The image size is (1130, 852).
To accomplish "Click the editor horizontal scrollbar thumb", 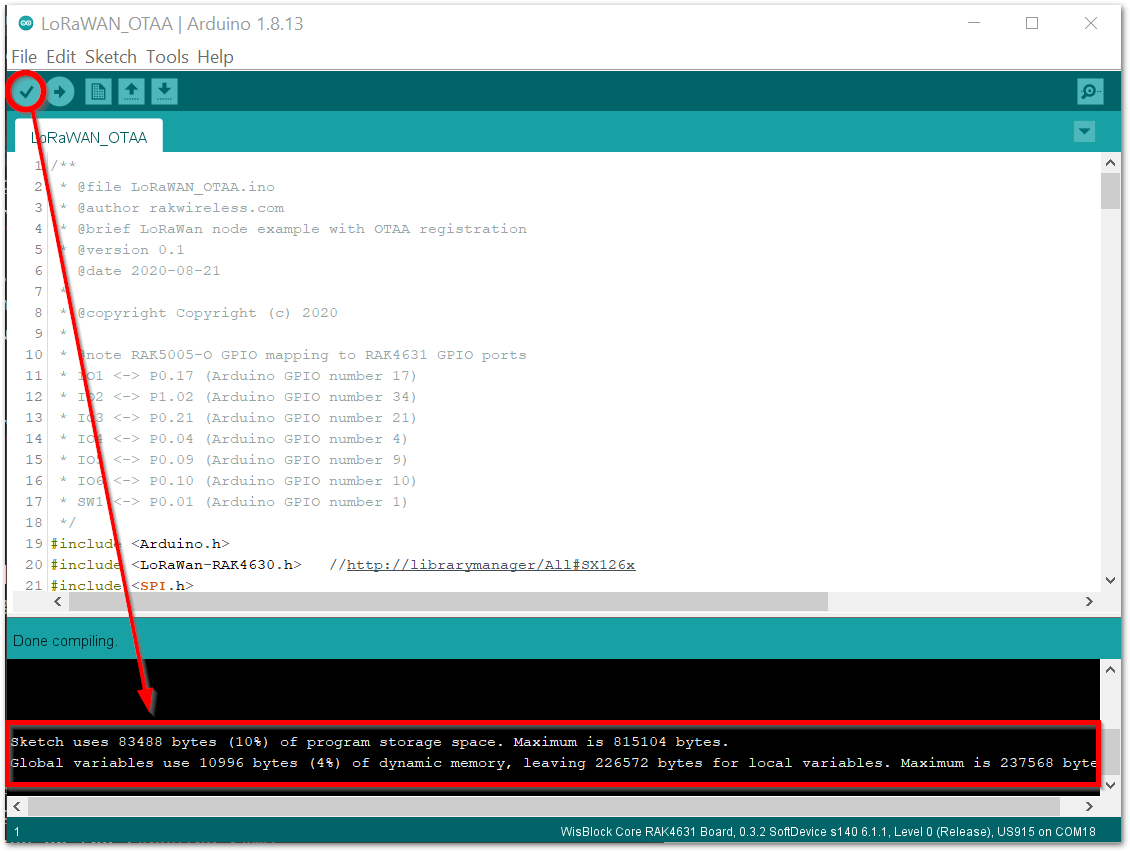I will pos(448,601).
